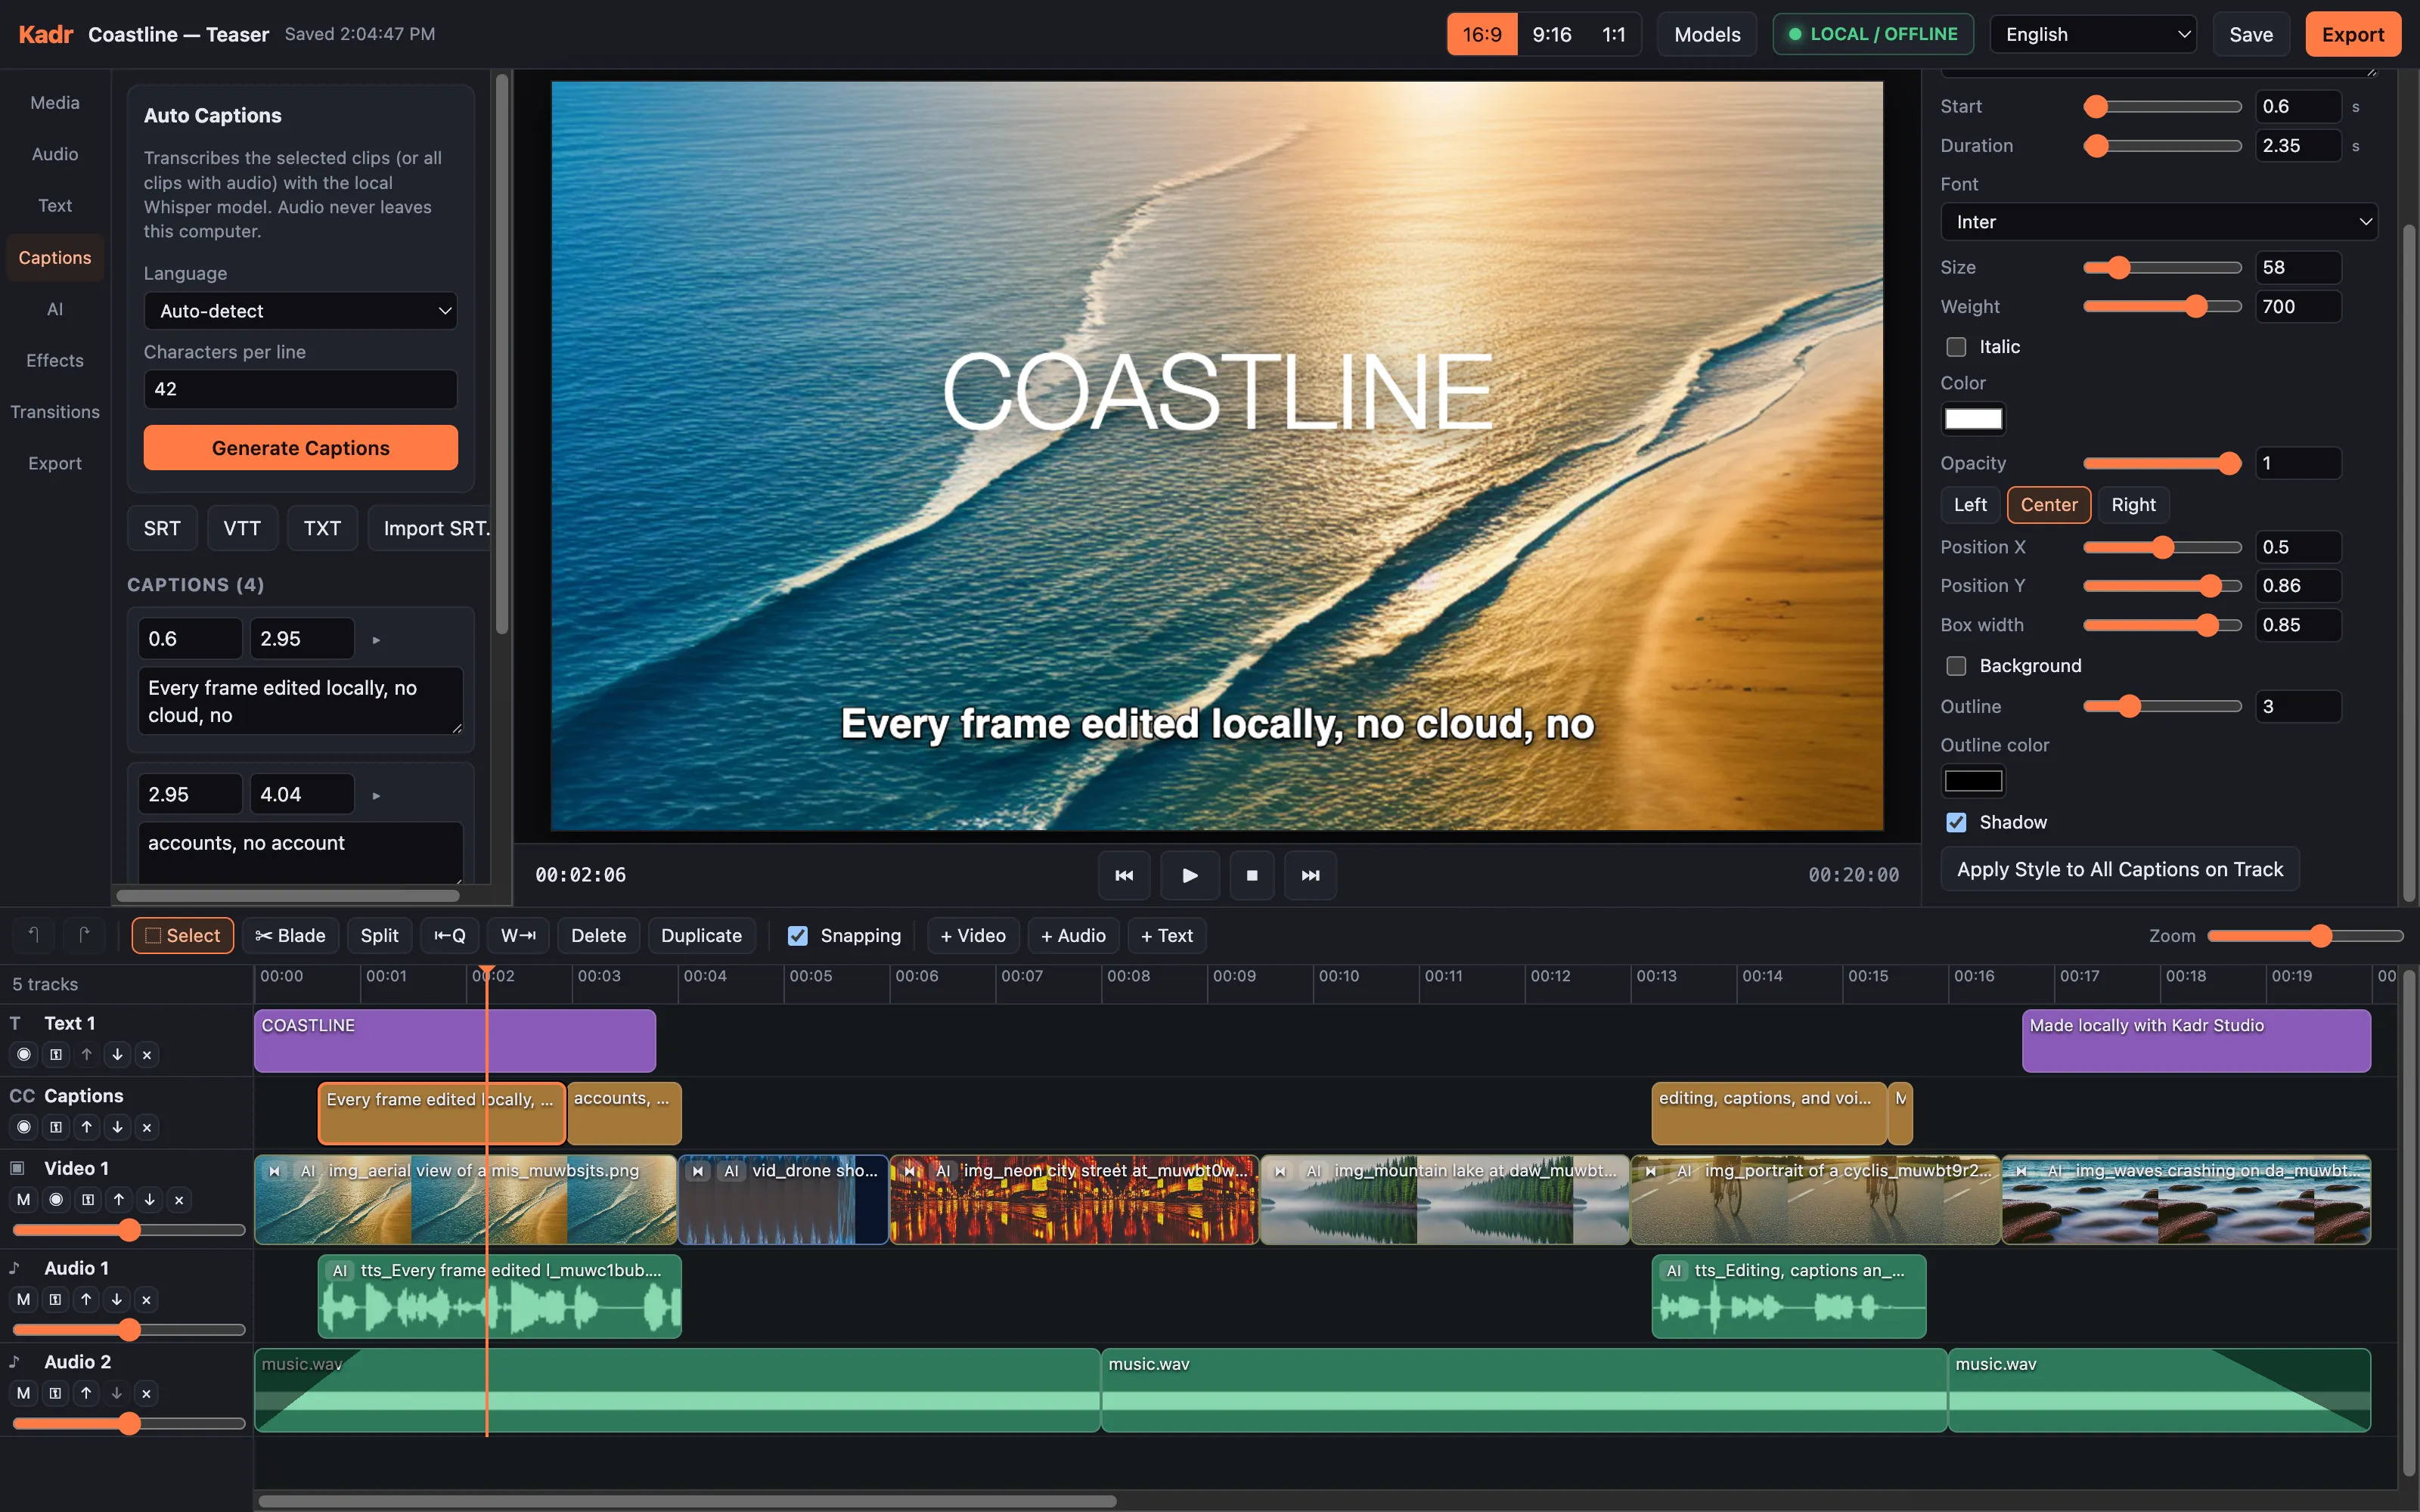Click the undo arrow icon in the timeline toolbar
Viewport: 2420px width, 1512px height.
pyautogui.click(x=34, y=935)
